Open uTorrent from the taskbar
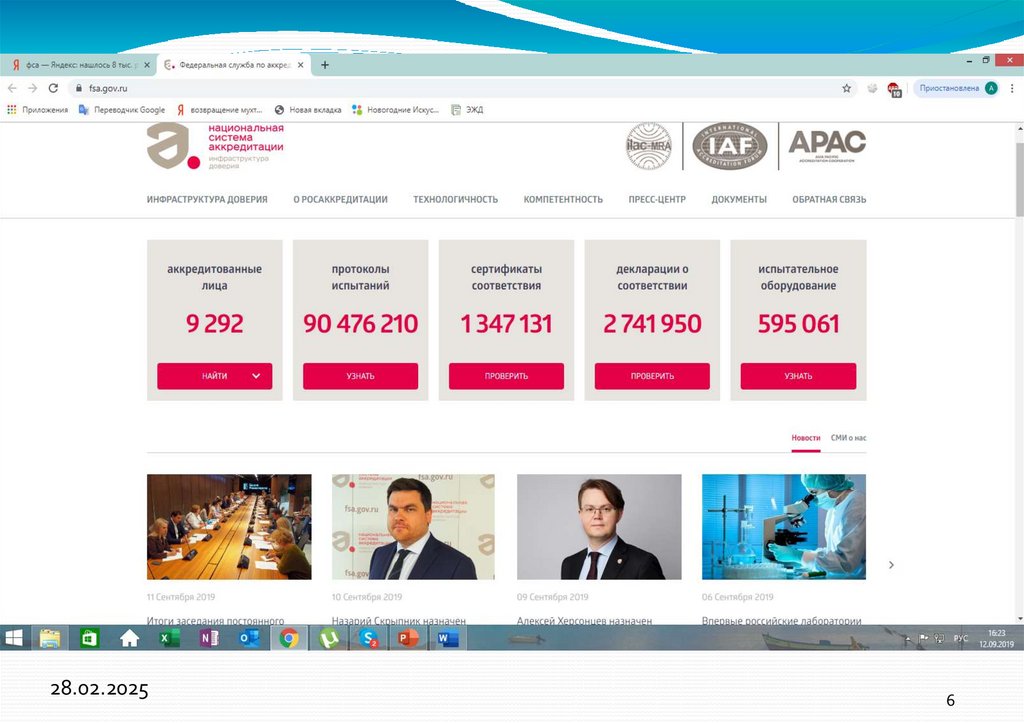This screenshot has width=1024, height=723. click(328, 638)
